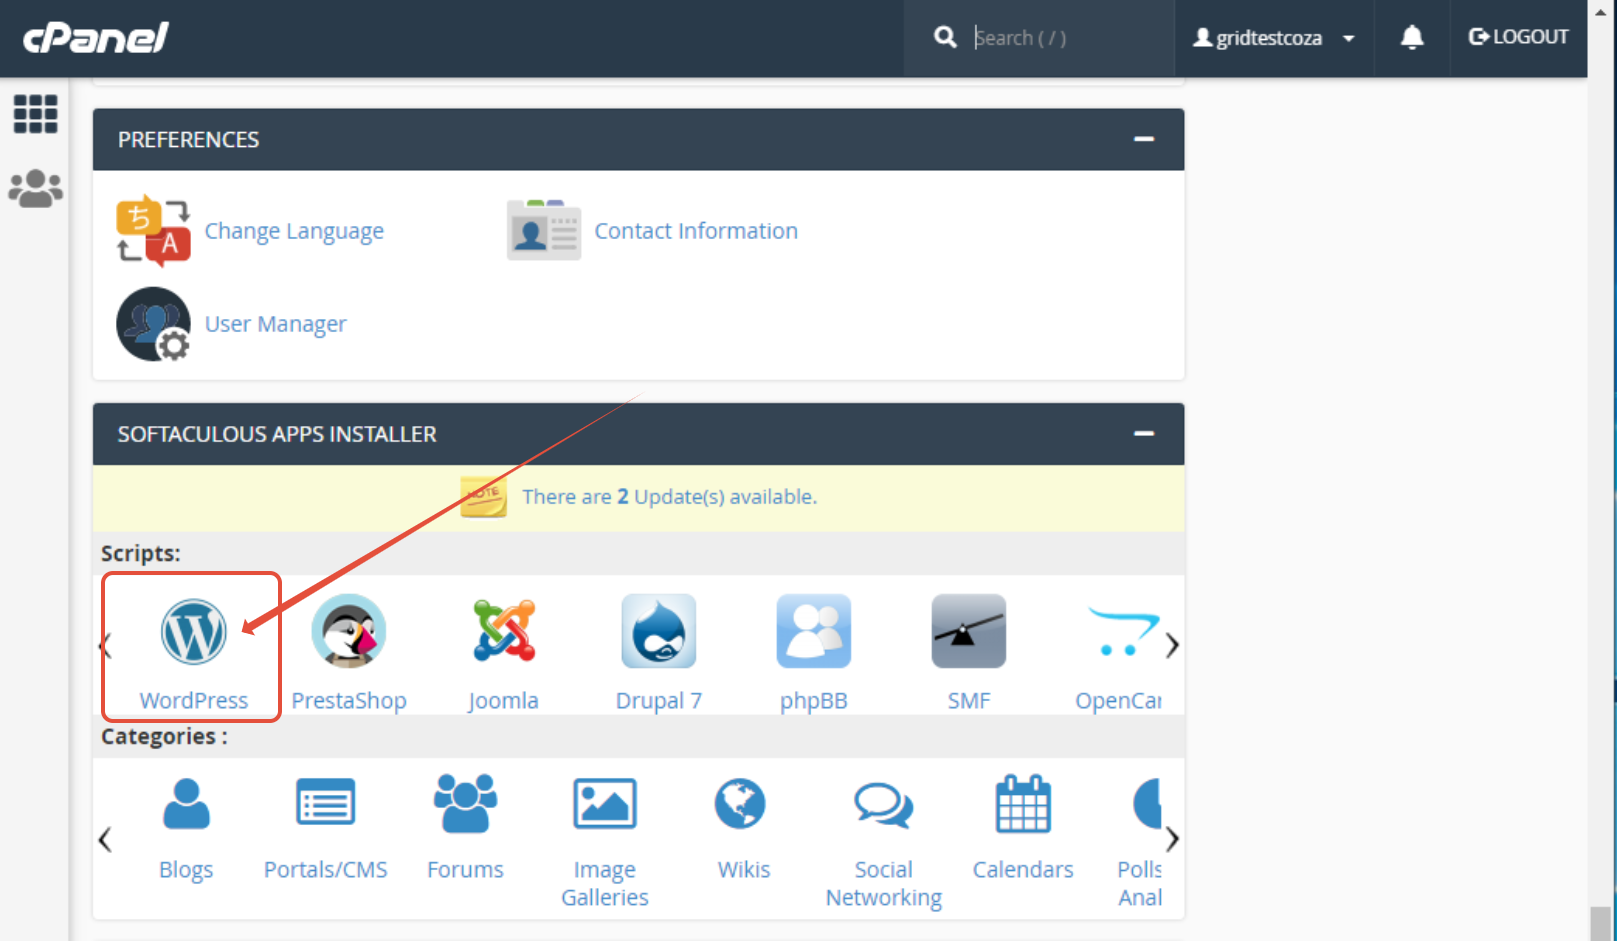Open the PrestaShop script icon
The image size is (1617, 941).
(348, 631)
